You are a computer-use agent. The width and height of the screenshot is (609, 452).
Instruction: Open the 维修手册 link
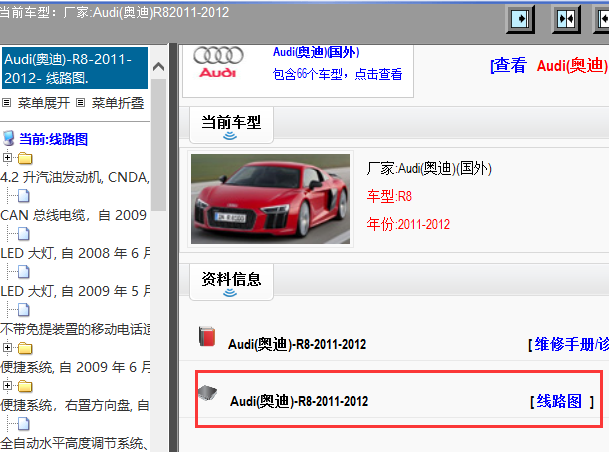571,344
